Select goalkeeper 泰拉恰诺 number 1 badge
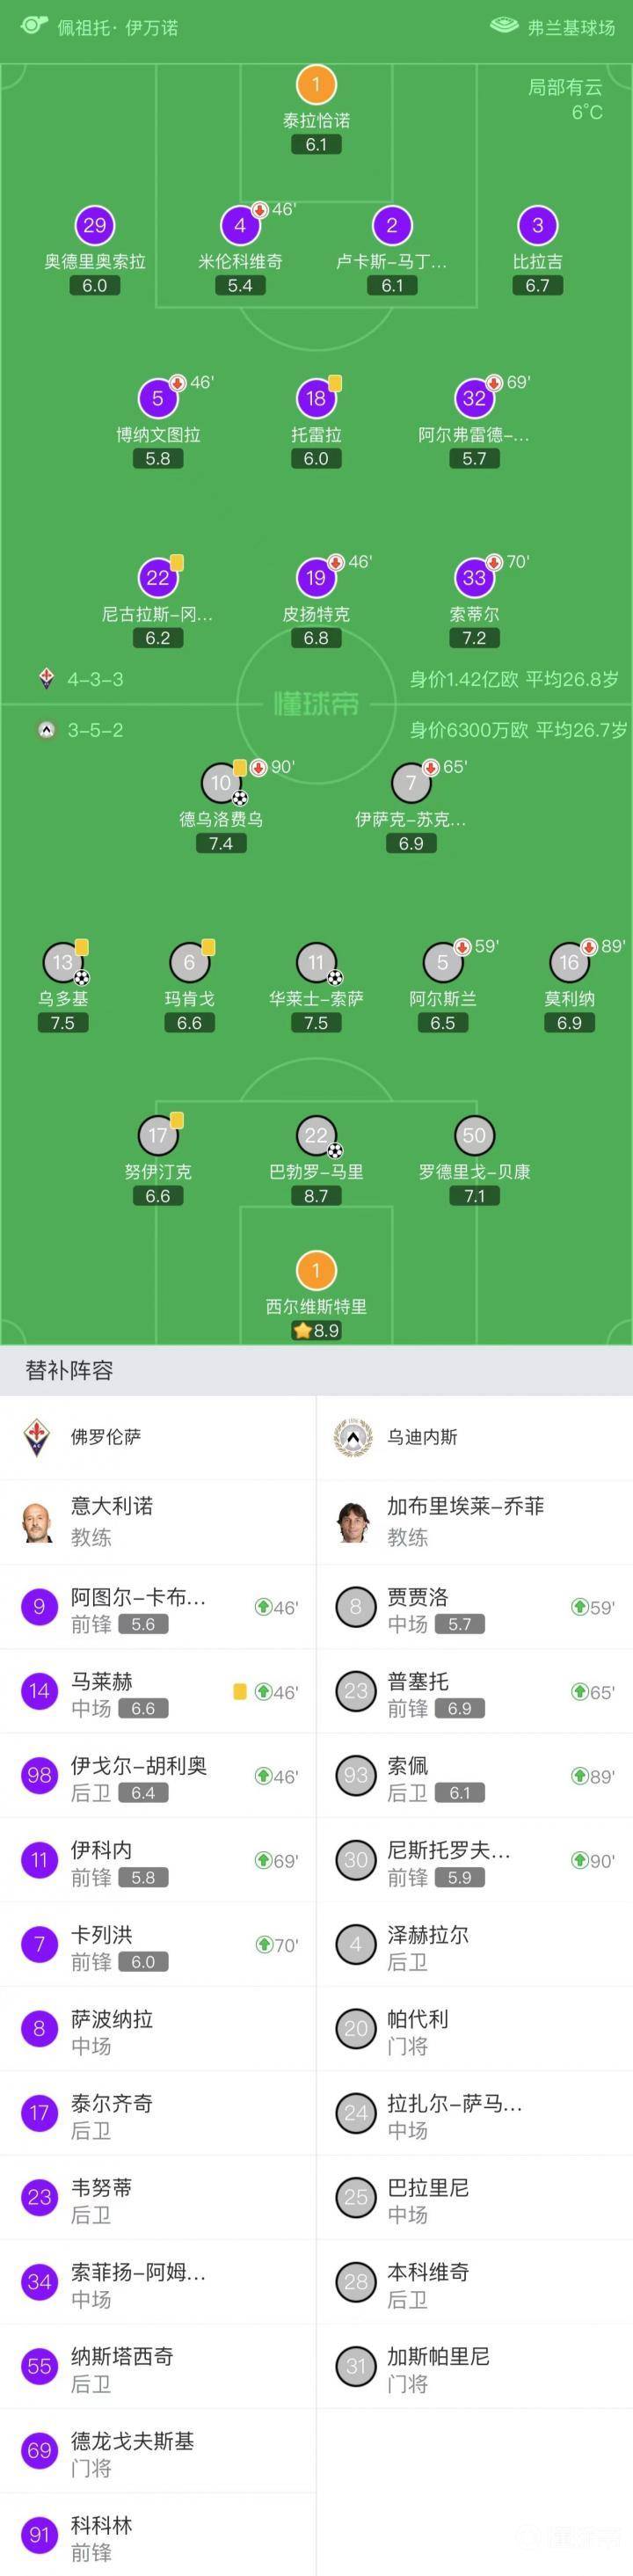 tap(316, 85)
